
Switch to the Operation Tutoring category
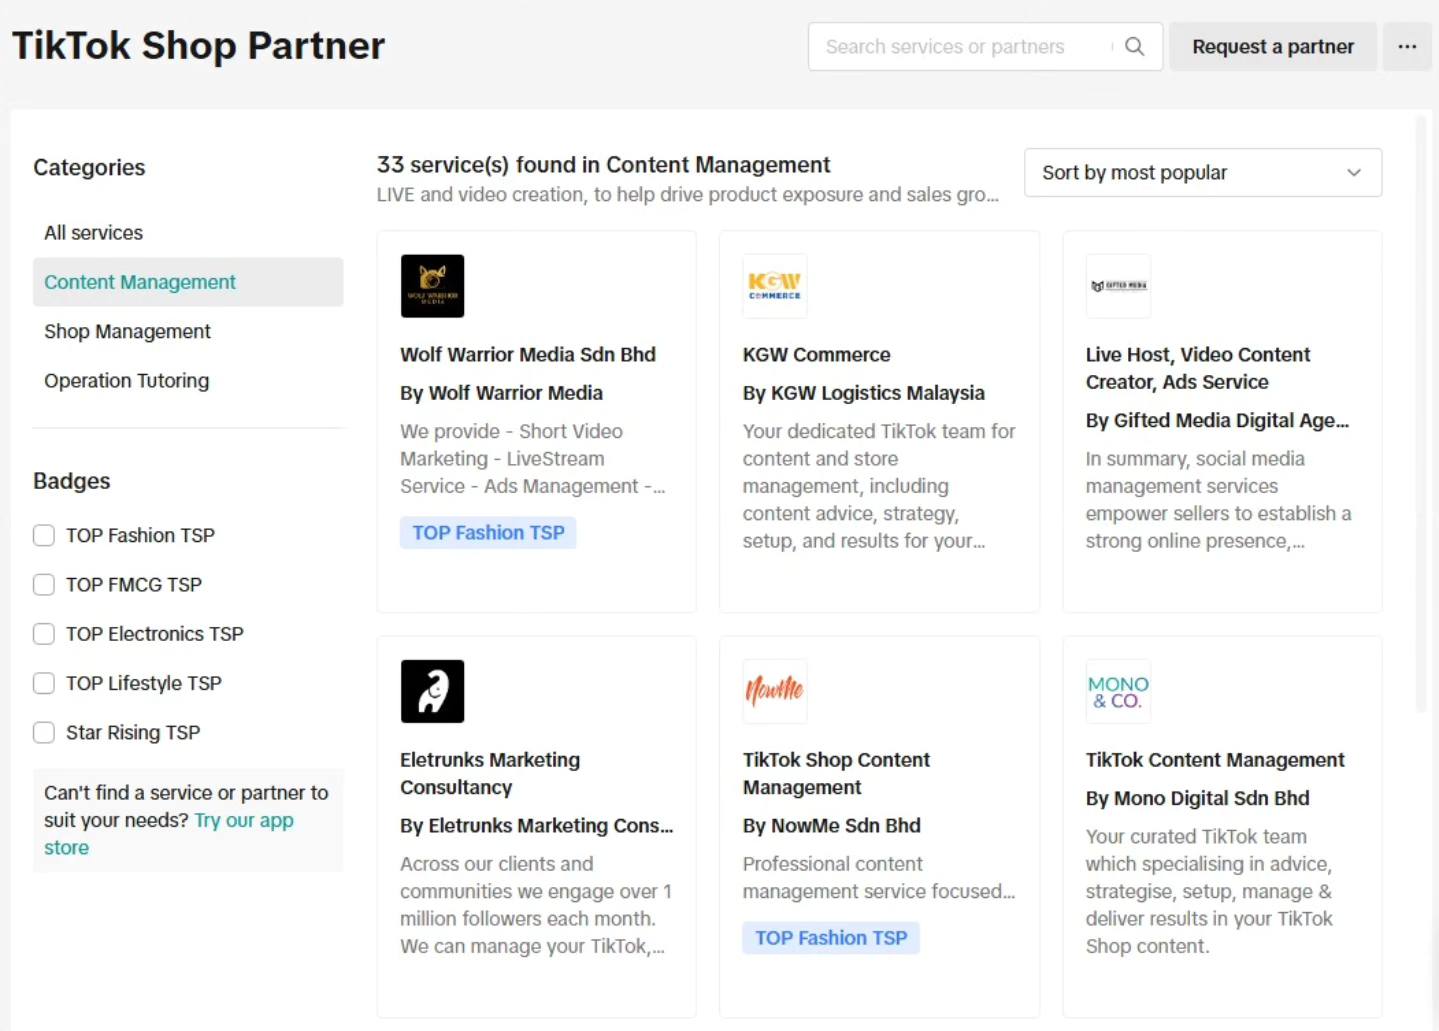[x=126, y=381]
